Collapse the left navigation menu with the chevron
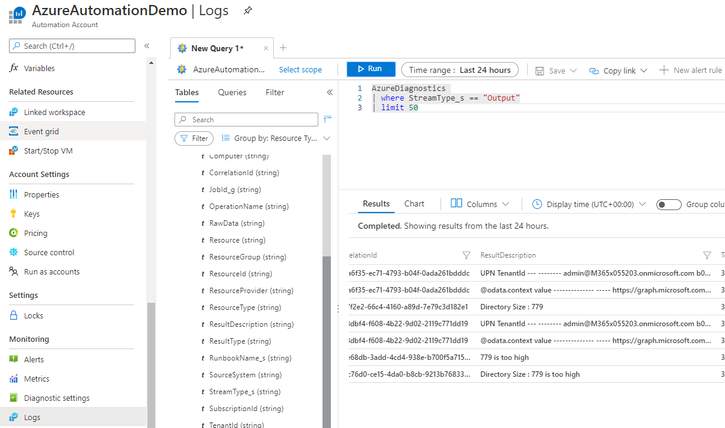 pos(147,46)
